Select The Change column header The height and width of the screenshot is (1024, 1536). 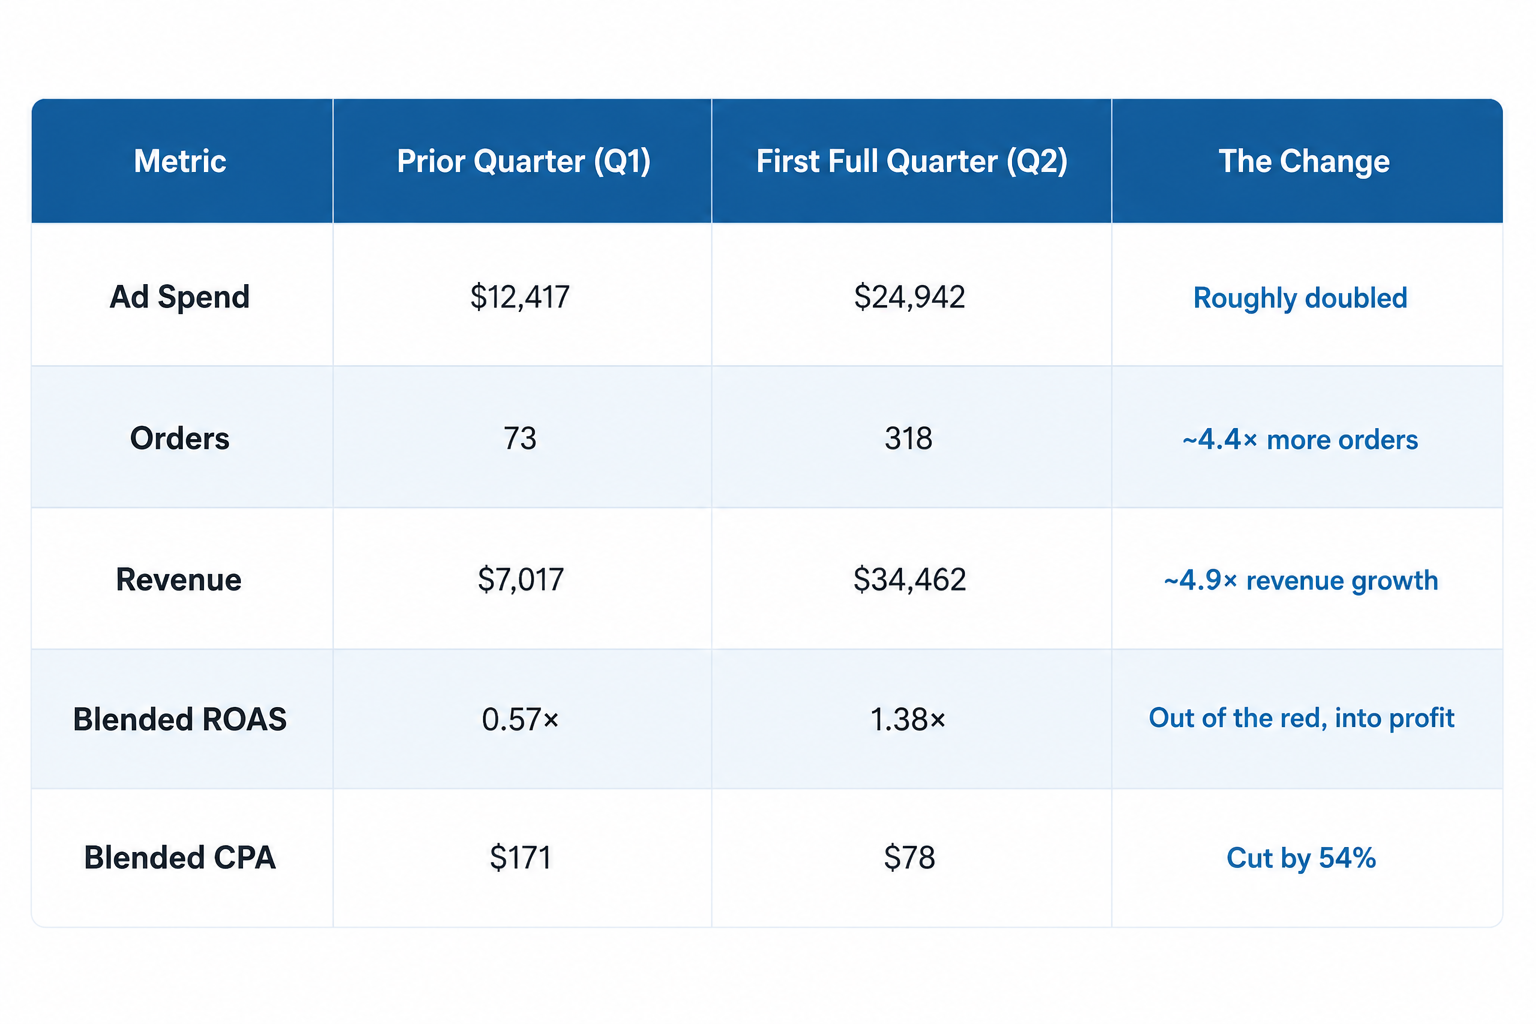coord(1304,161)
